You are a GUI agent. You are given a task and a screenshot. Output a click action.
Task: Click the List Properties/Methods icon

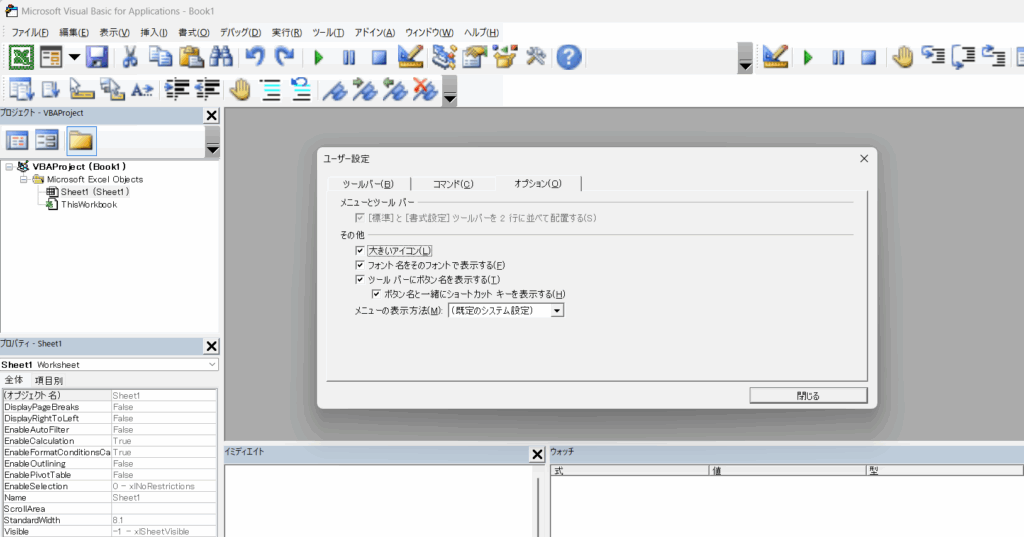[21, 90]
